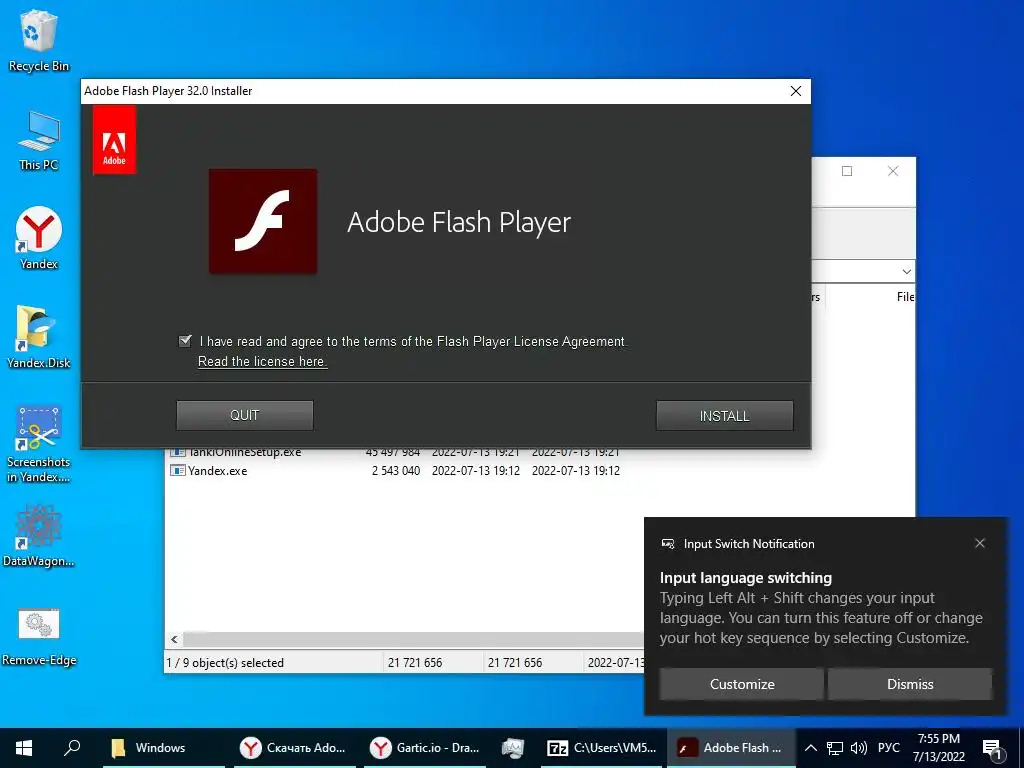Click the Flash Player logo tile
This screenshot has width=1024, height=768.
click(x=263, y=221)
